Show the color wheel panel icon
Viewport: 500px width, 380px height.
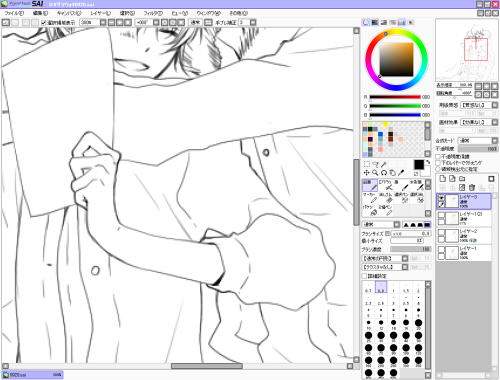[x=366, y=22]
